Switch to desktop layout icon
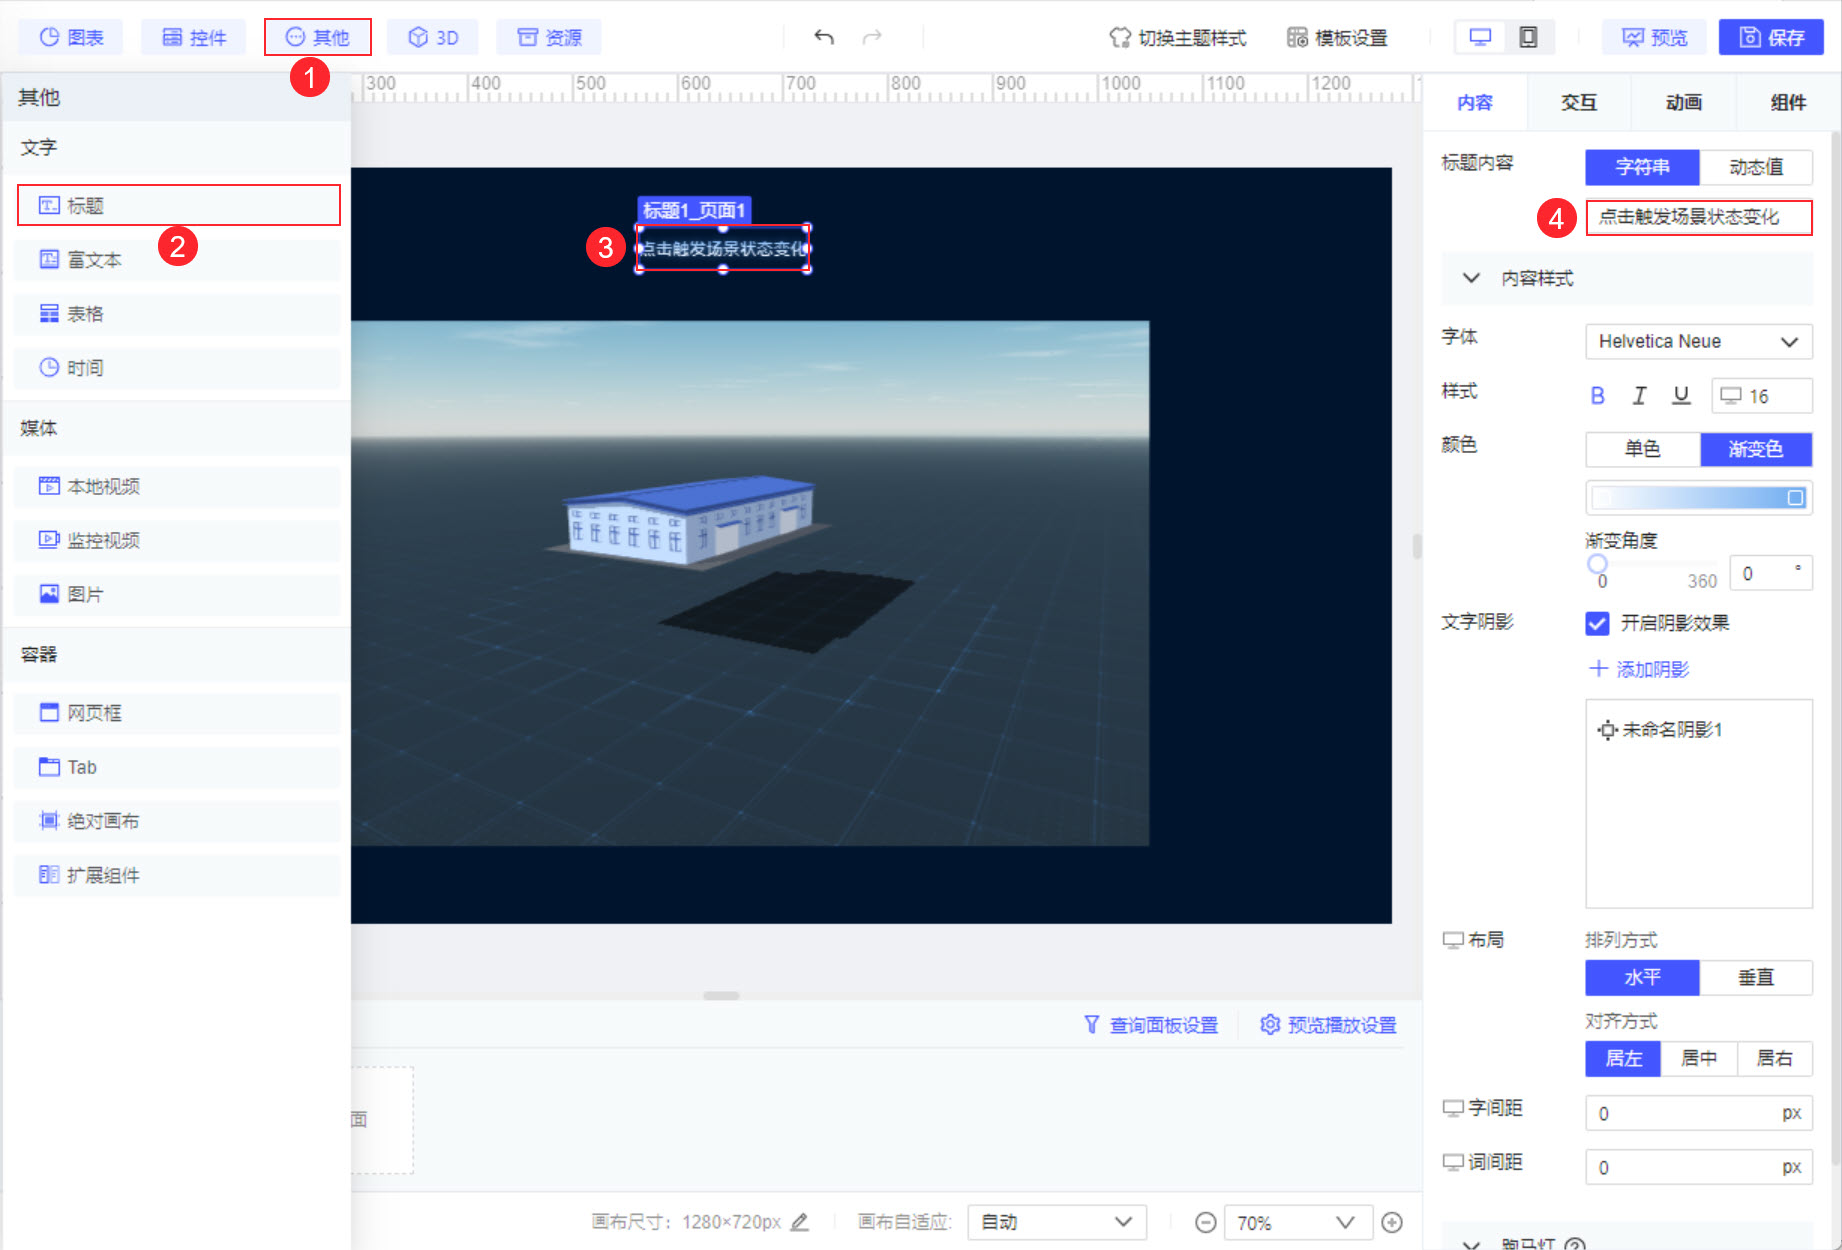Viewport: 1842px width, 1250px height. [1480, 38]
